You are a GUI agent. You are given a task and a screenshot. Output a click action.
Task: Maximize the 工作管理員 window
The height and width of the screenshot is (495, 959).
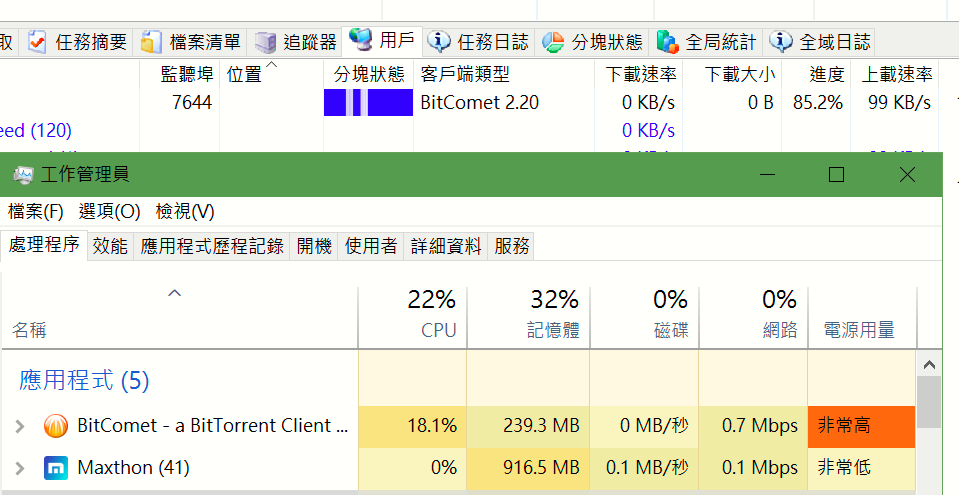[x=836, y=175]
